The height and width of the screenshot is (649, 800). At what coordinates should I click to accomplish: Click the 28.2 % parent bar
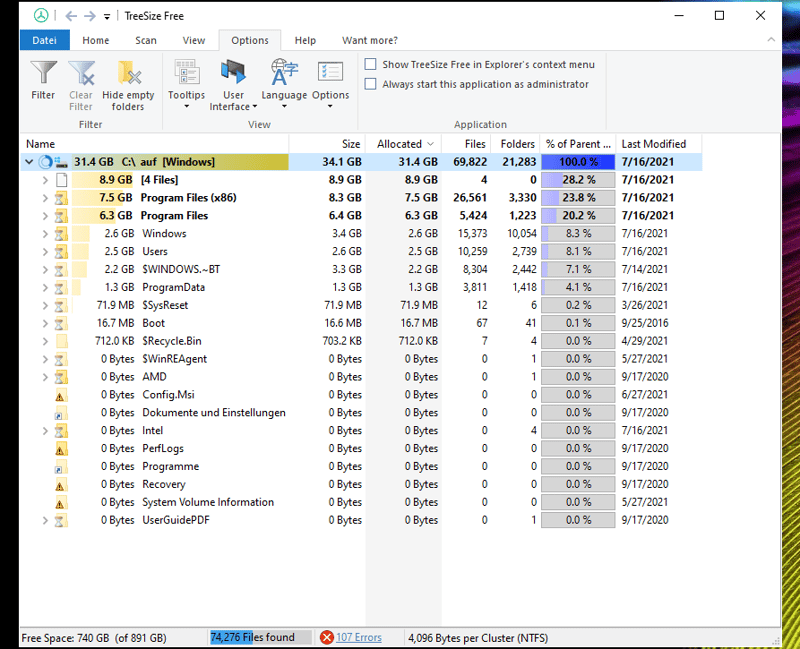tap(578, 180)
